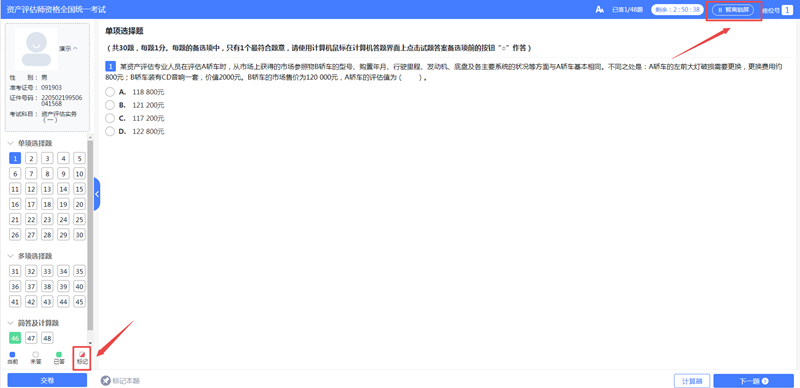Jump to question 48
The width and height of the screenshot is (800, 388).
pos(47,338)
